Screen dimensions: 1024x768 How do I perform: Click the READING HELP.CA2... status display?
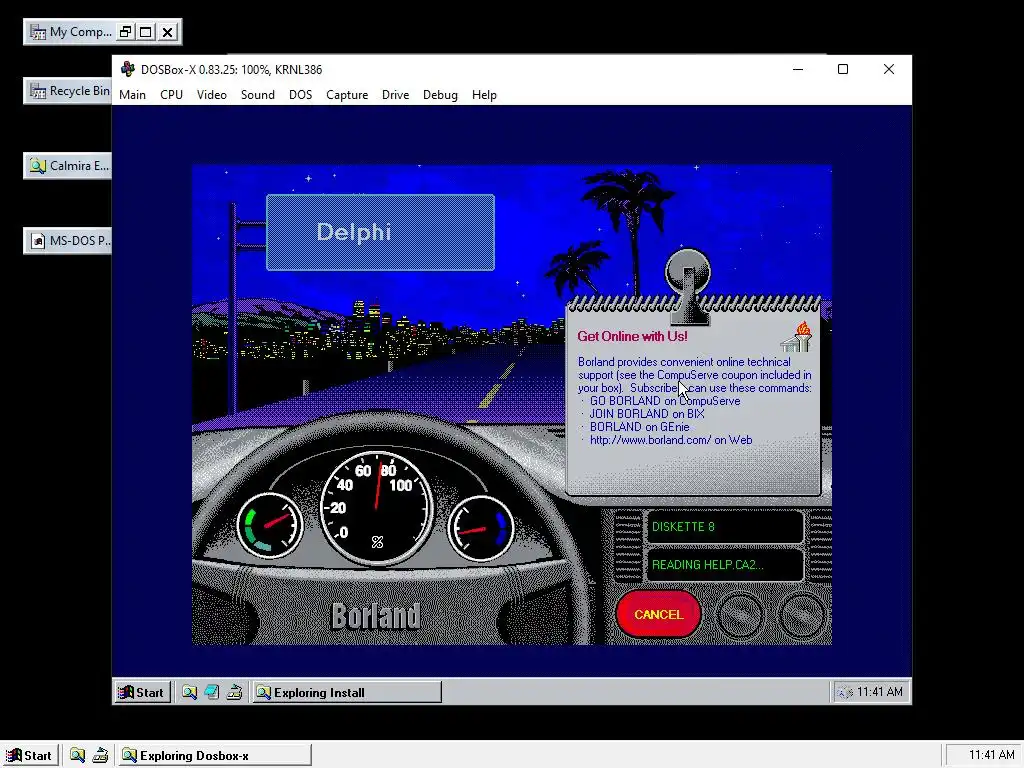click(724, 564)
